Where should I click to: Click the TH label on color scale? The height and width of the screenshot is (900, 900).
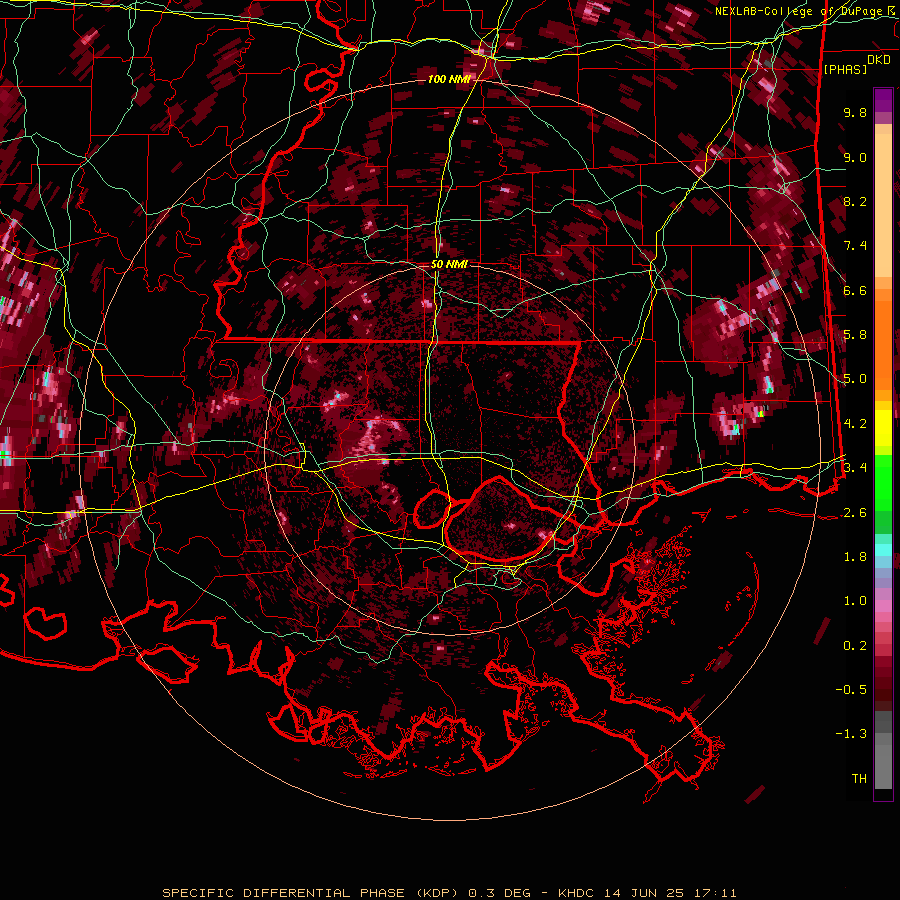tap(859, 779)
